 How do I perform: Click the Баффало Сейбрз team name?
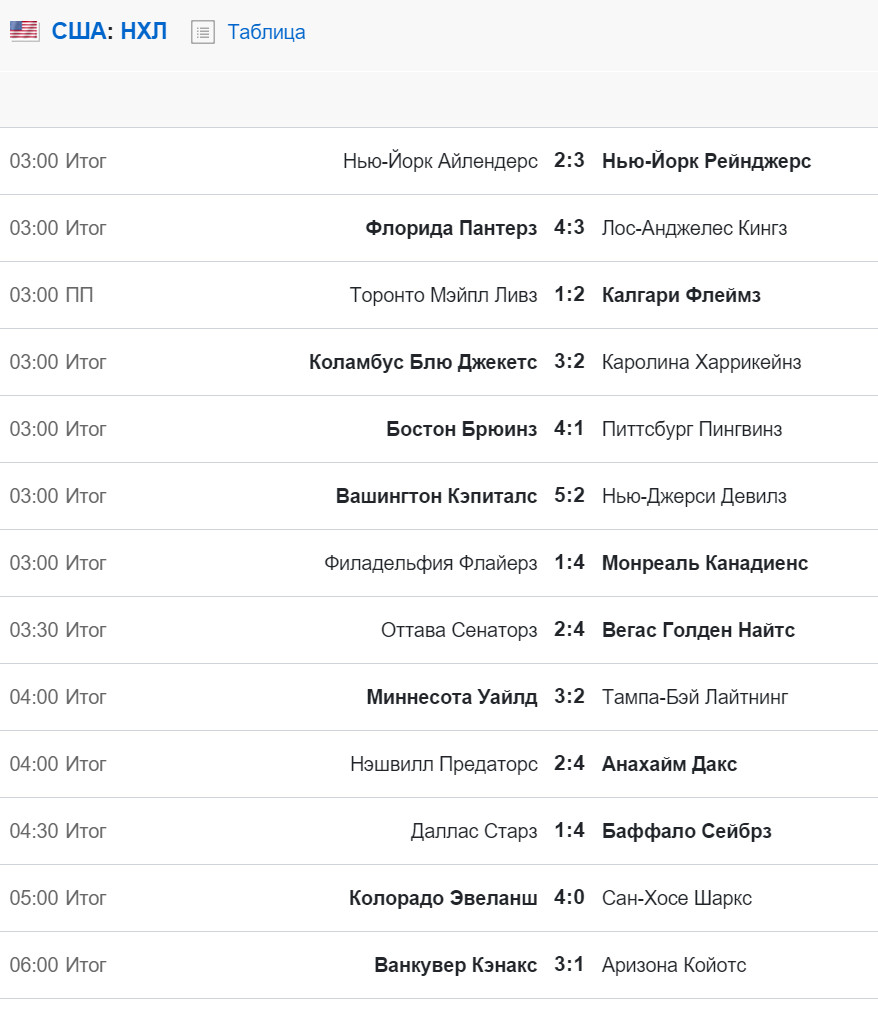(x=686, y=831)
